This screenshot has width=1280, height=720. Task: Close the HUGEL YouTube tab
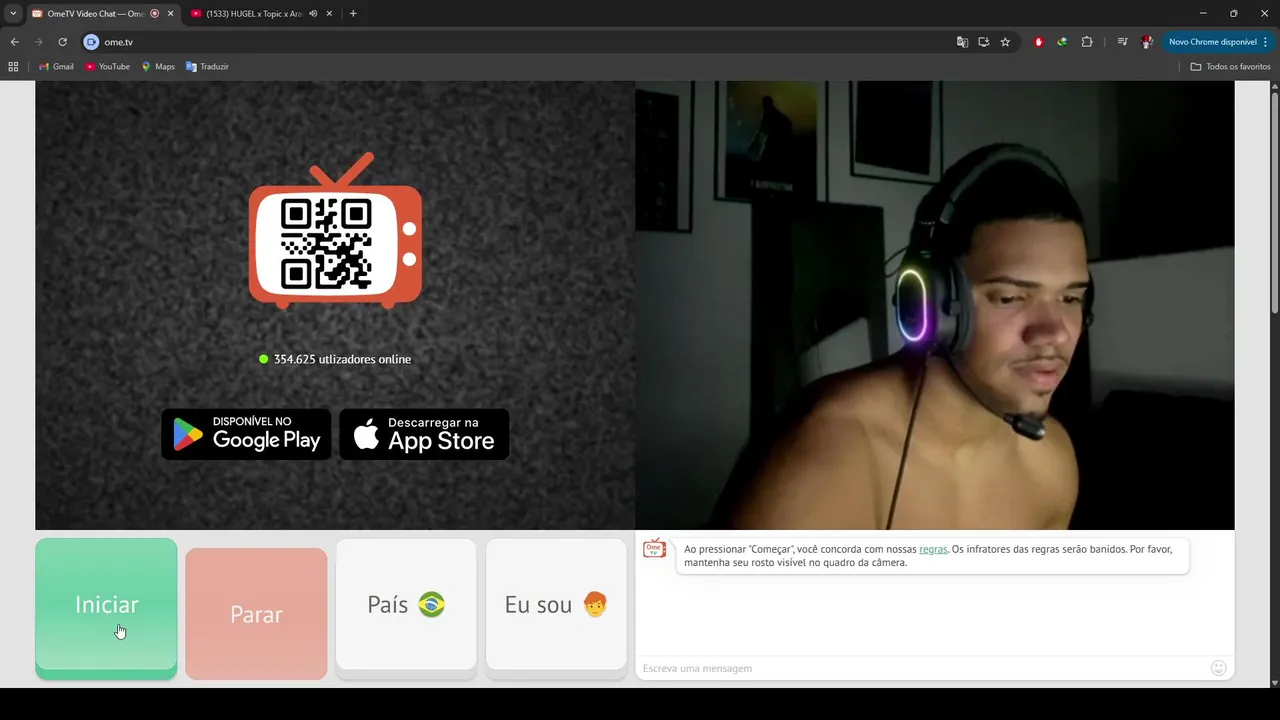tap(329, 14)
